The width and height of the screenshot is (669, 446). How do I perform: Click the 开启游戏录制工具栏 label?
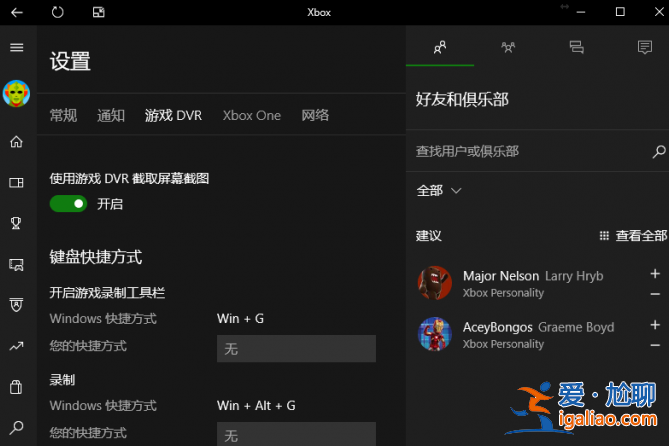107,293
